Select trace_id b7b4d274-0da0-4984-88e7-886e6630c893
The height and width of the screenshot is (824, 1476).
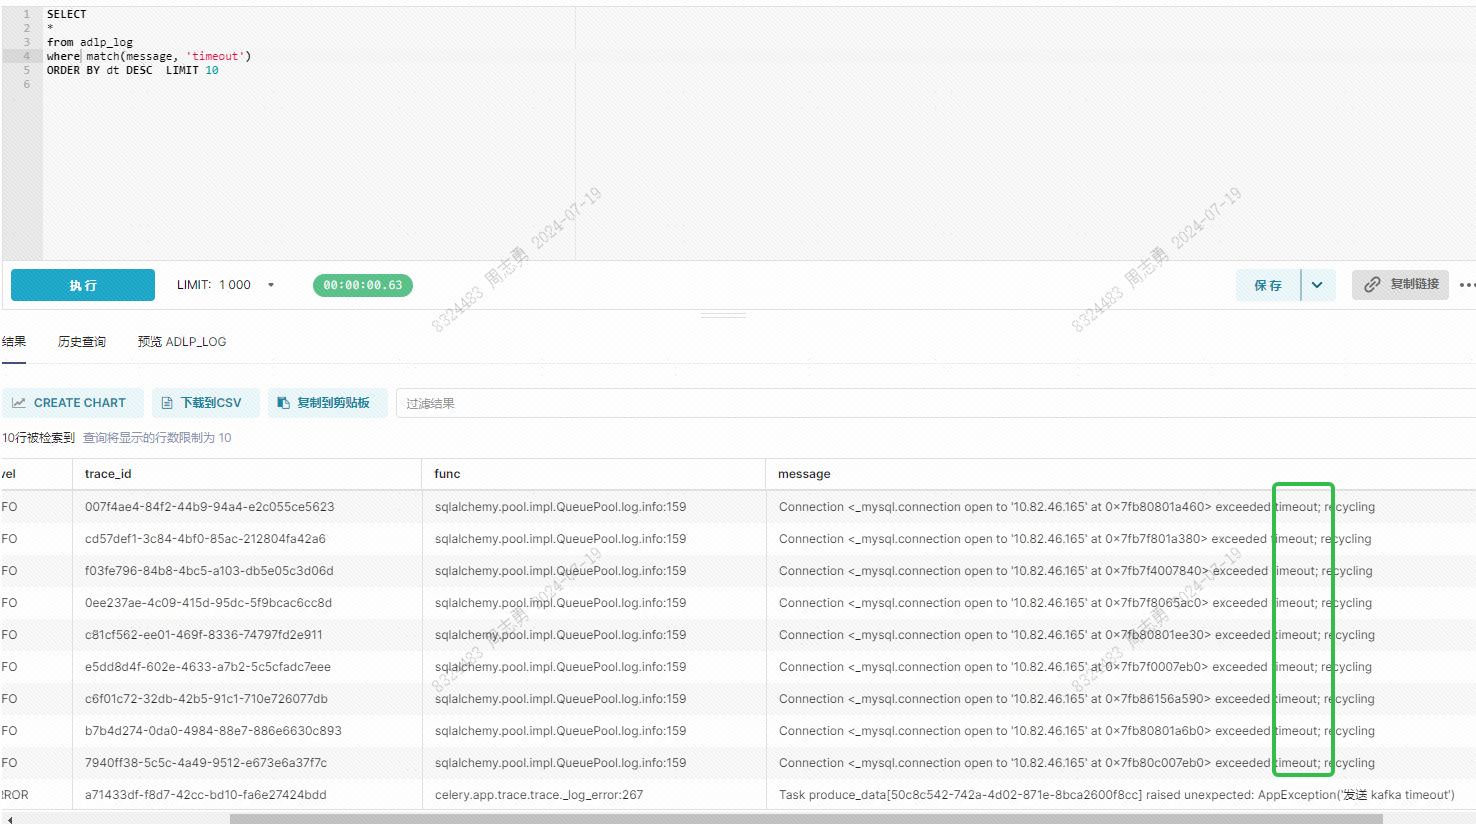[x=213, y=731]
